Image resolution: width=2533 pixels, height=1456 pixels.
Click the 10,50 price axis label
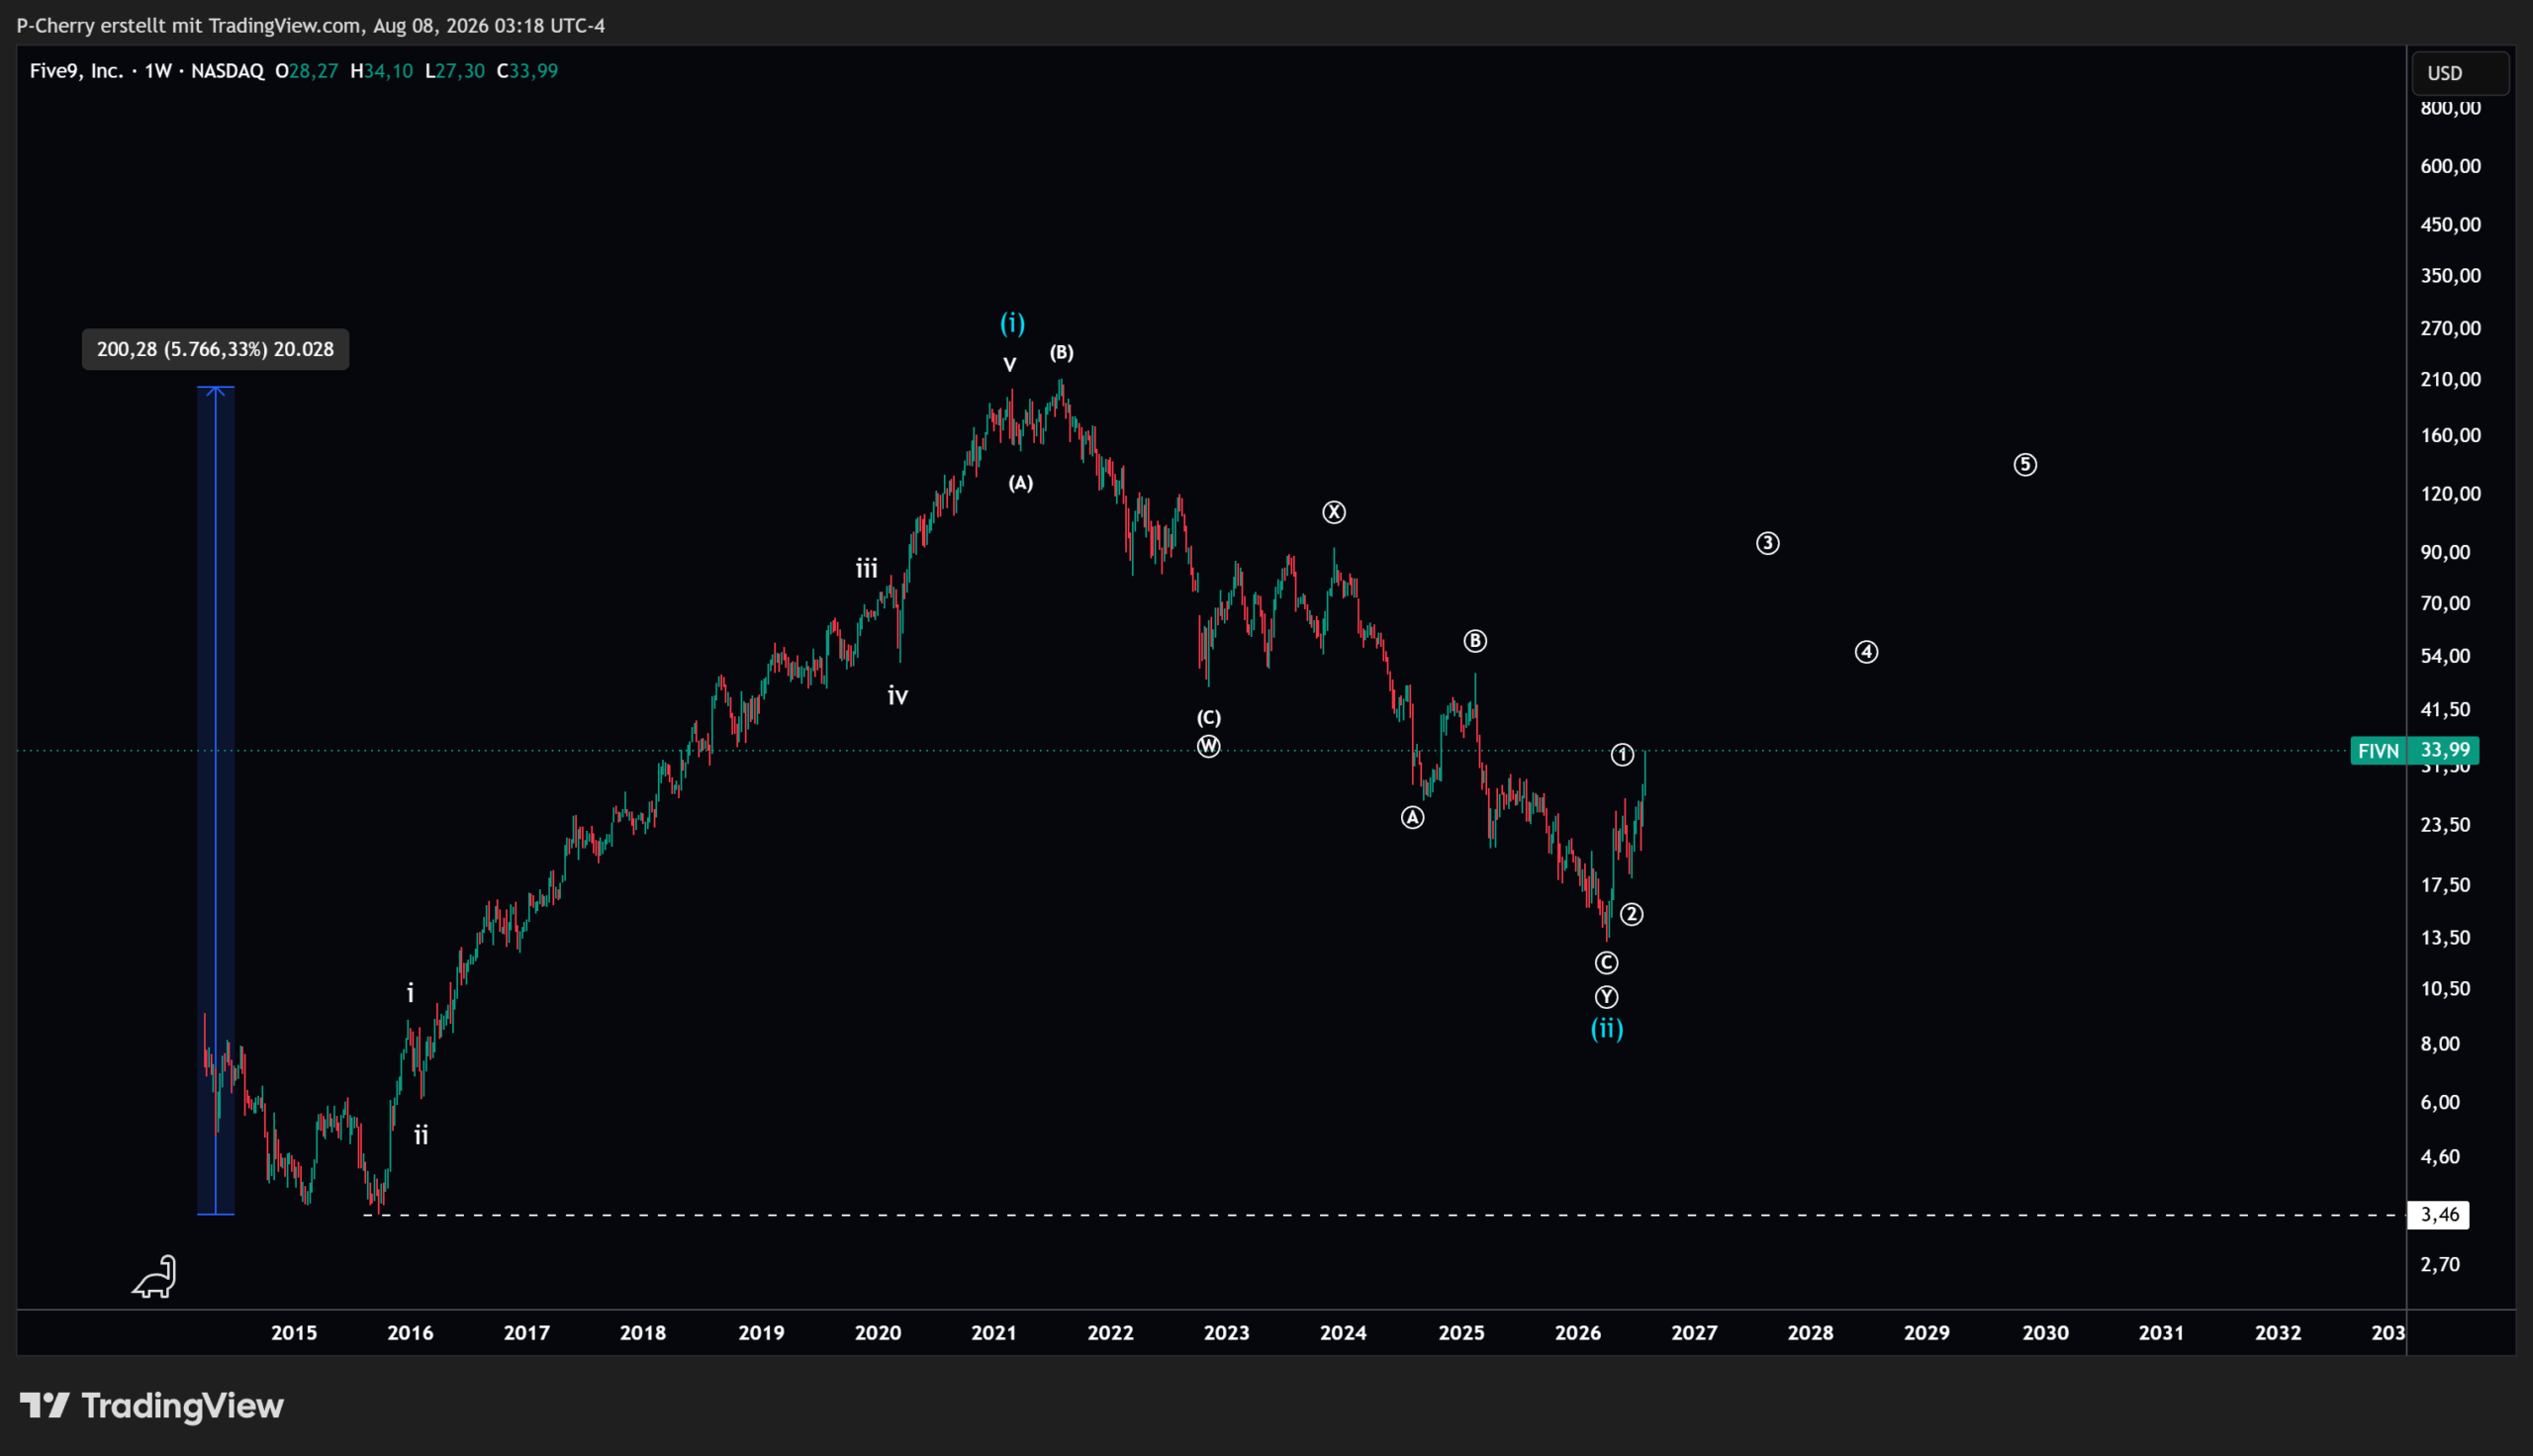tap(2445, 989)
